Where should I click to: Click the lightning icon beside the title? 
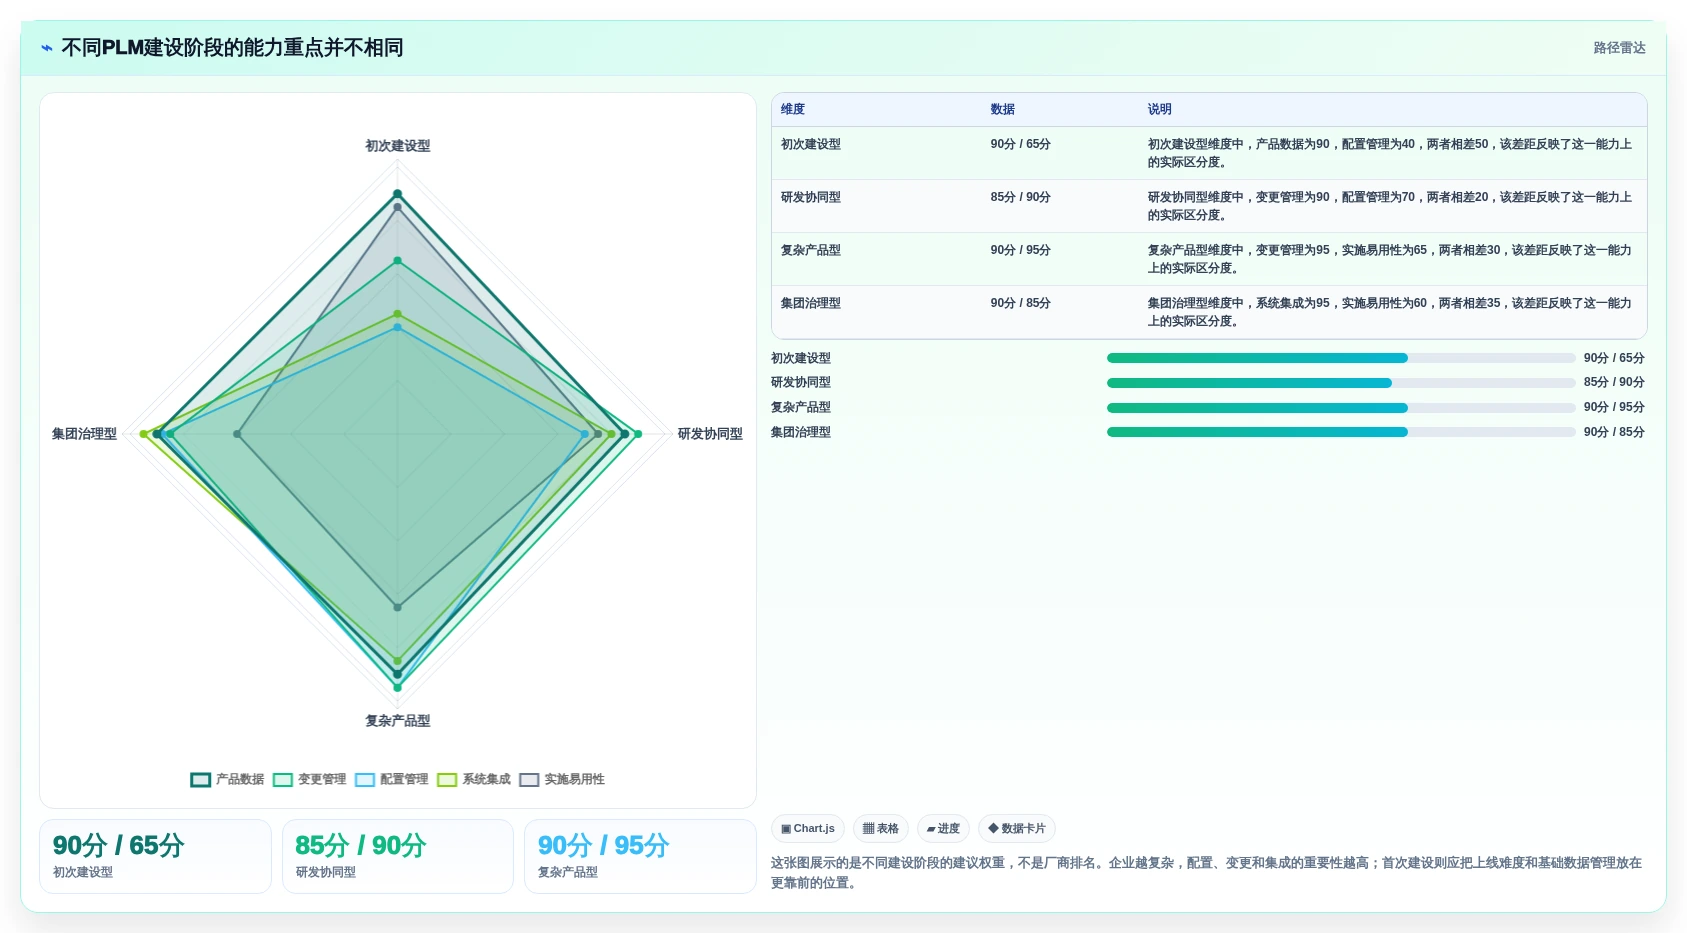pos(46,48)
